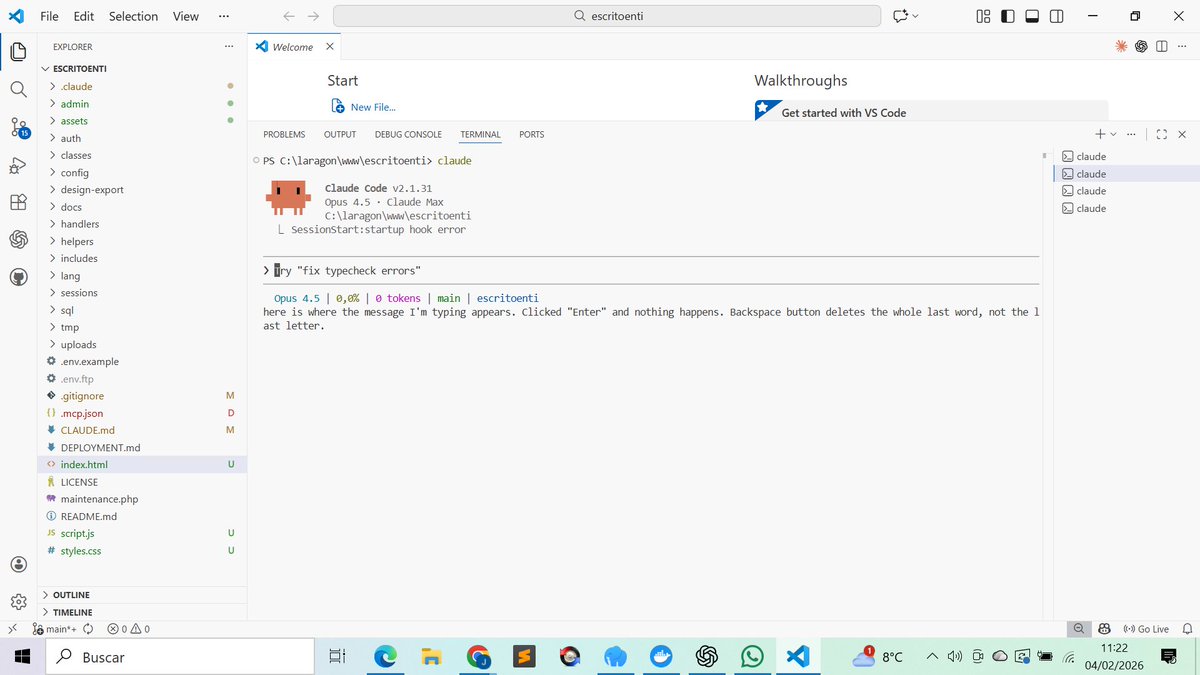This screenshot has width=1200, height=675.
Task: Click the New File... link
Action: point(364,107)
